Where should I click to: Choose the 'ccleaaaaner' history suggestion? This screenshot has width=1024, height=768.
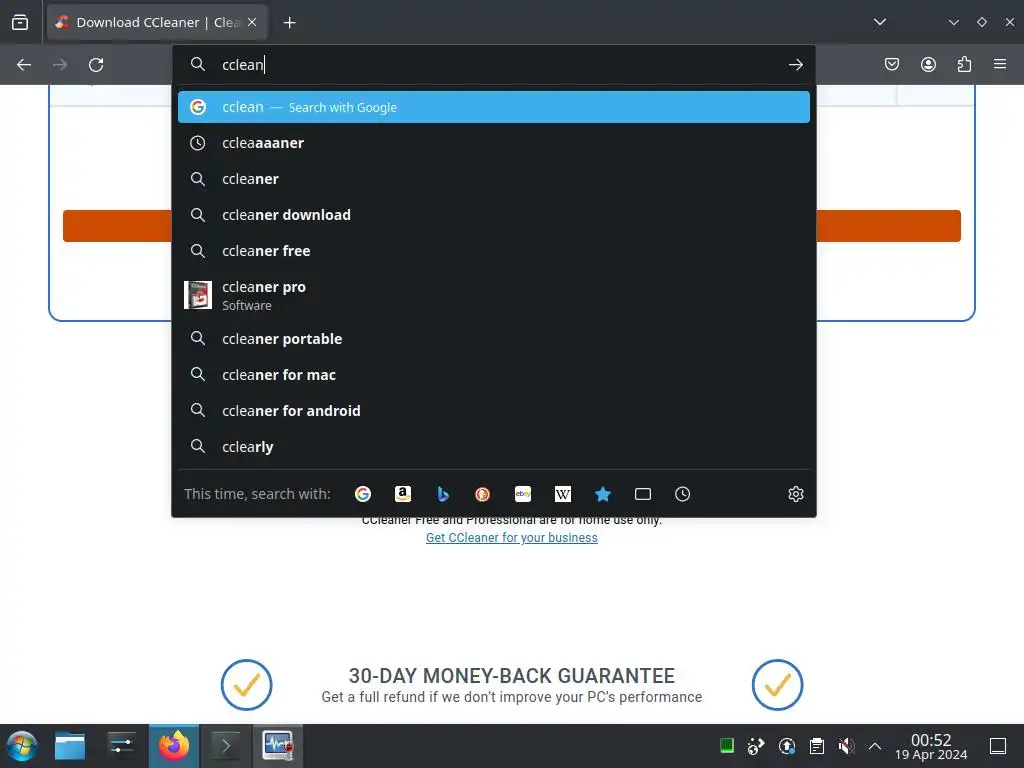pyautogui.click(x=494, y=143)
